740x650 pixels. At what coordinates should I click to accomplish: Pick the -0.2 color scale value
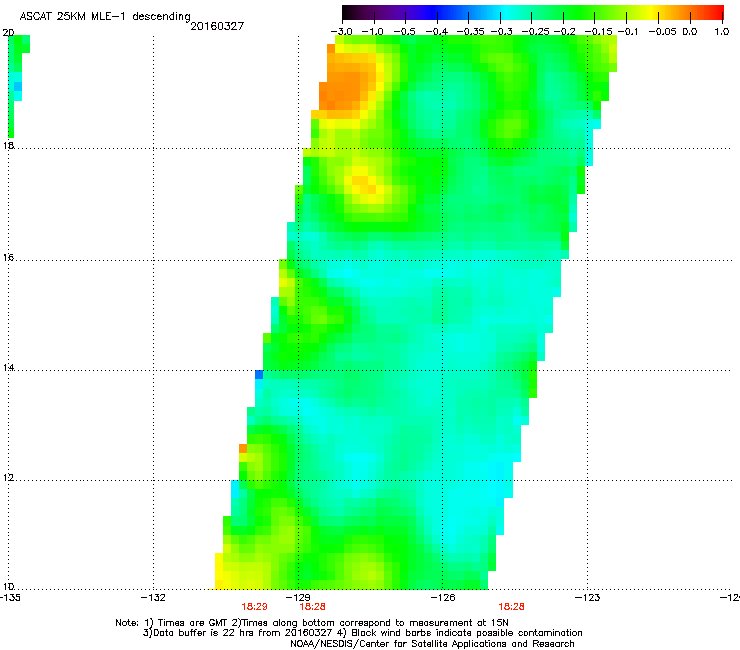click(564, 32)
